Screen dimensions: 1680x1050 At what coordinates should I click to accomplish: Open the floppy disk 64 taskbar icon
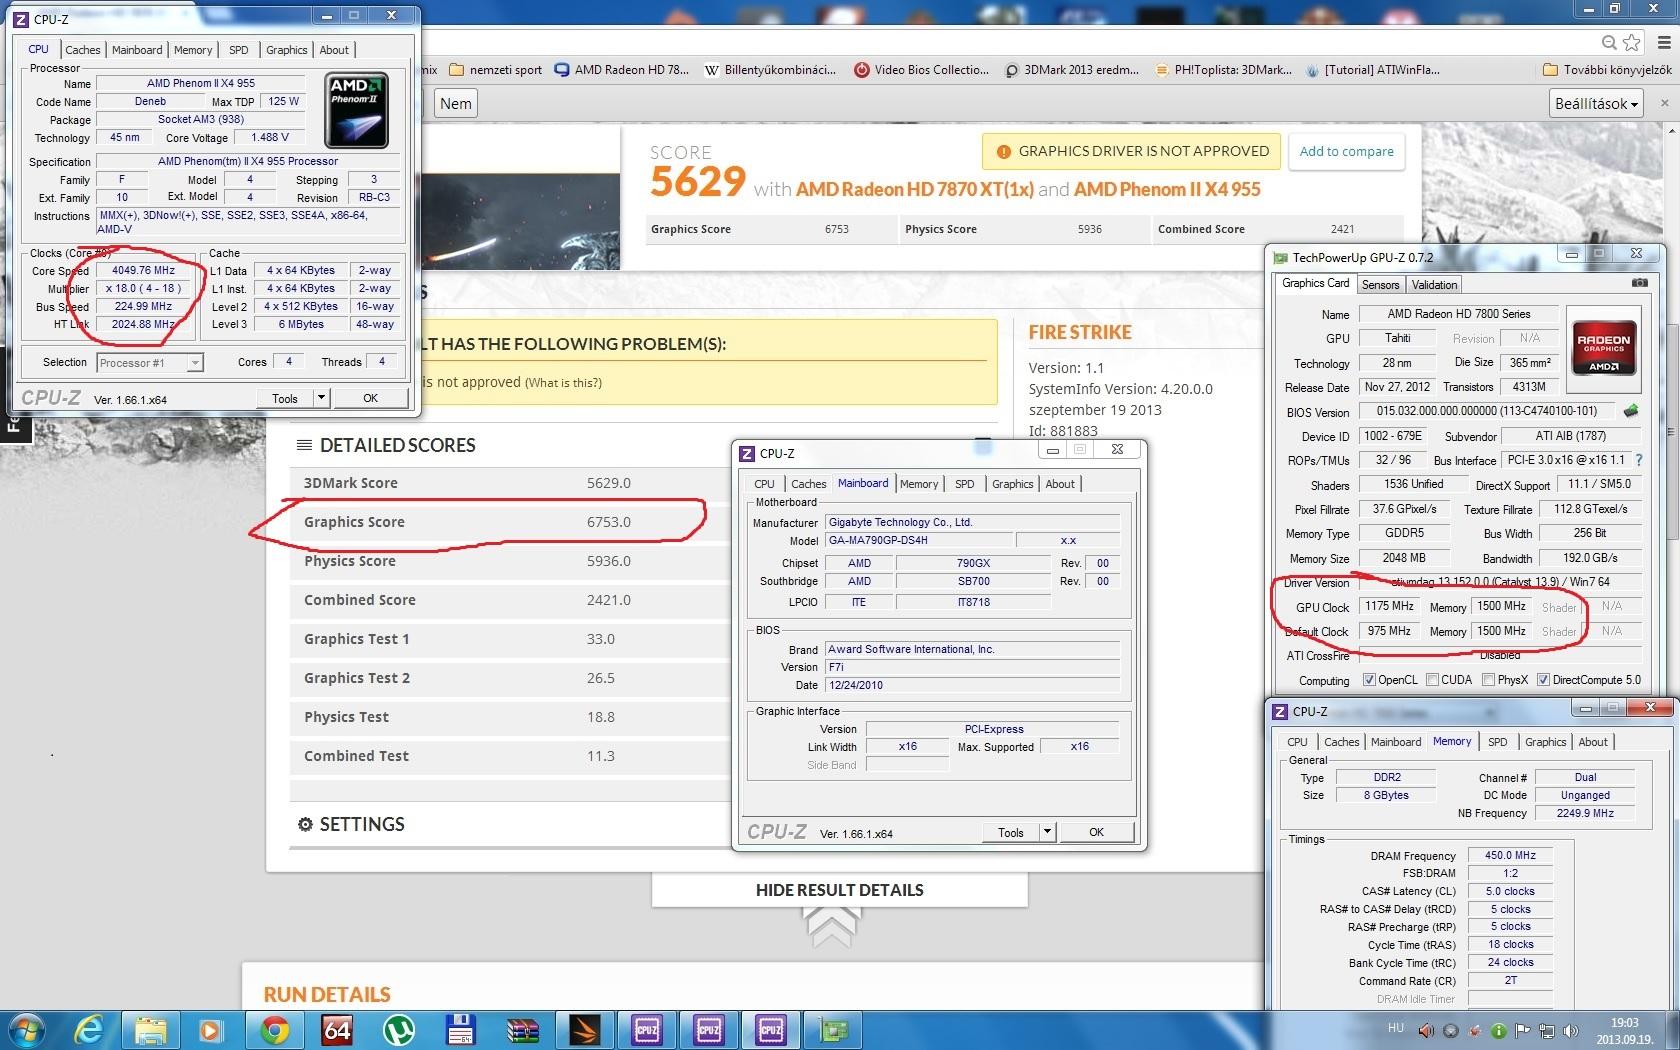(x=461, y=1029)
